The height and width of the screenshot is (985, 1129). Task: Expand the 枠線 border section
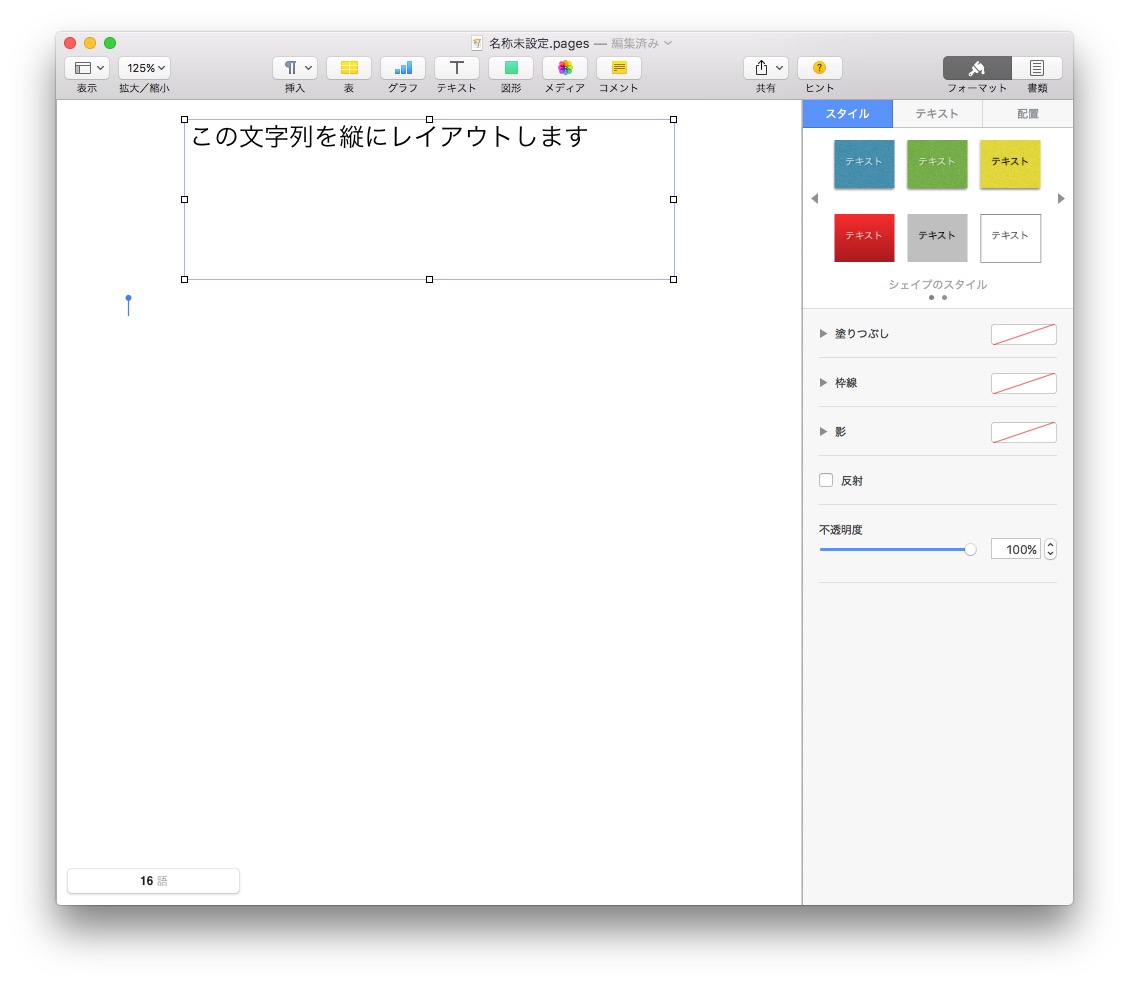(x=824, y=383)
